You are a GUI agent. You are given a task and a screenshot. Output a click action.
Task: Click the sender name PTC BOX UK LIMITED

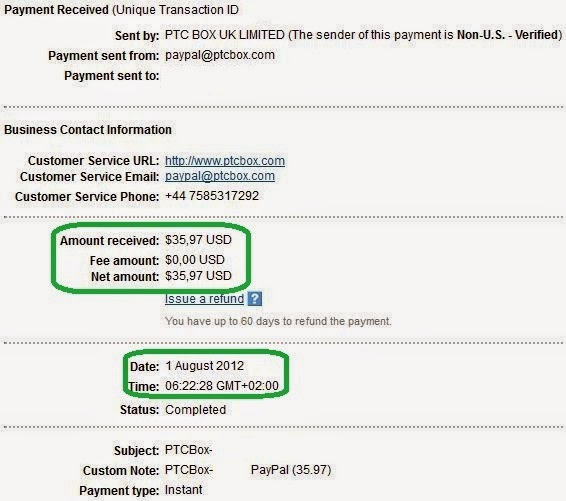[x=225, y=35]
